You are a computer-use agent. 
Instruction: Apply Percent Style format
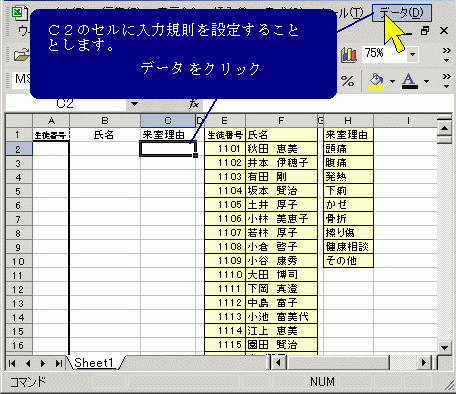[347, 81]
